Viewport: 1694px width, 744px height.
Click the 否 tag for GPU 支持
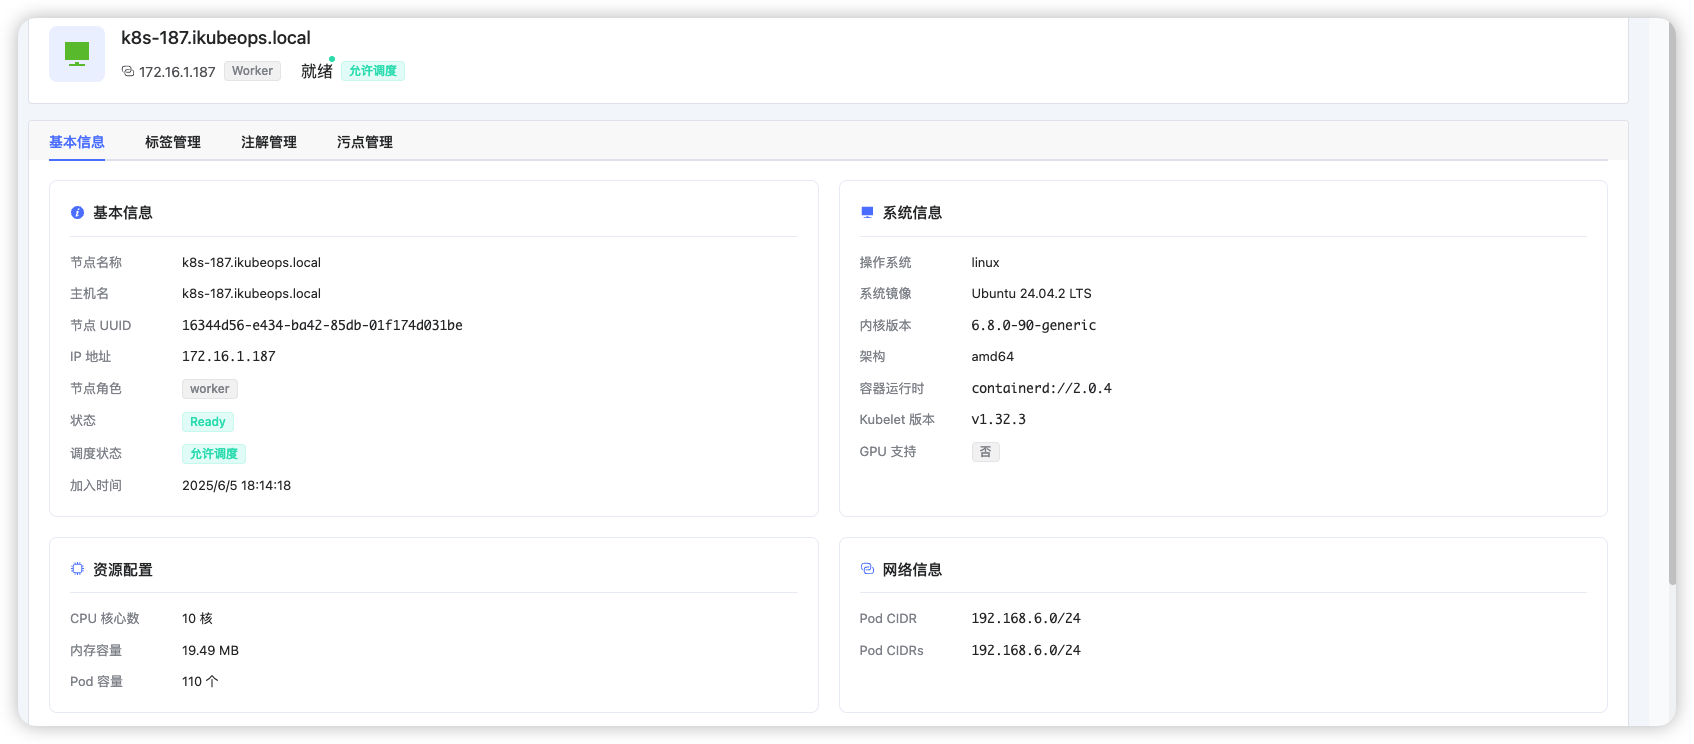[985, 452]
